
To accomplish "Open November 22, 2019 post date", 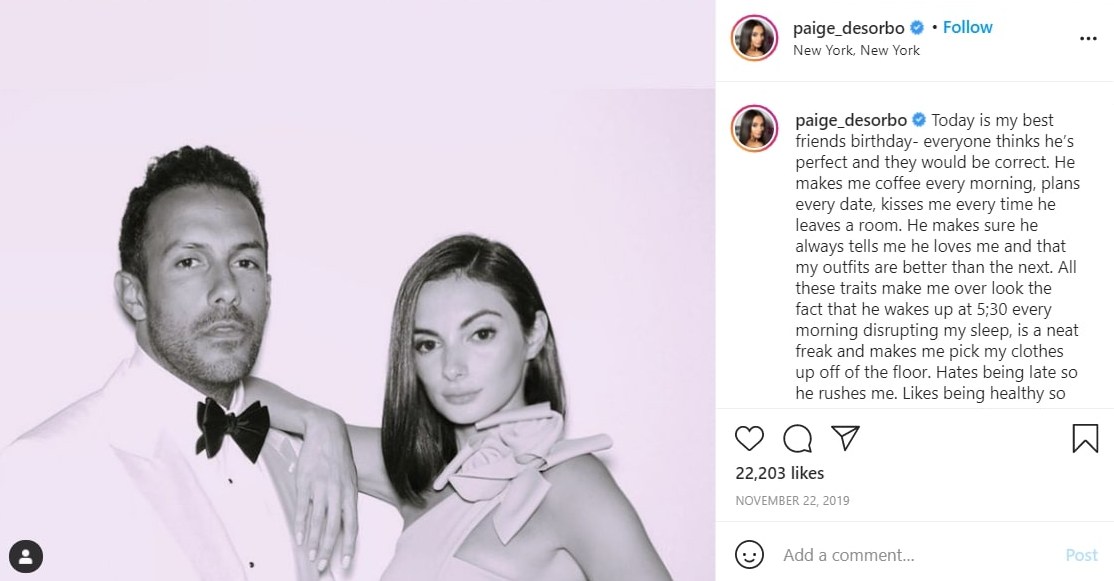I will (792, 501).
